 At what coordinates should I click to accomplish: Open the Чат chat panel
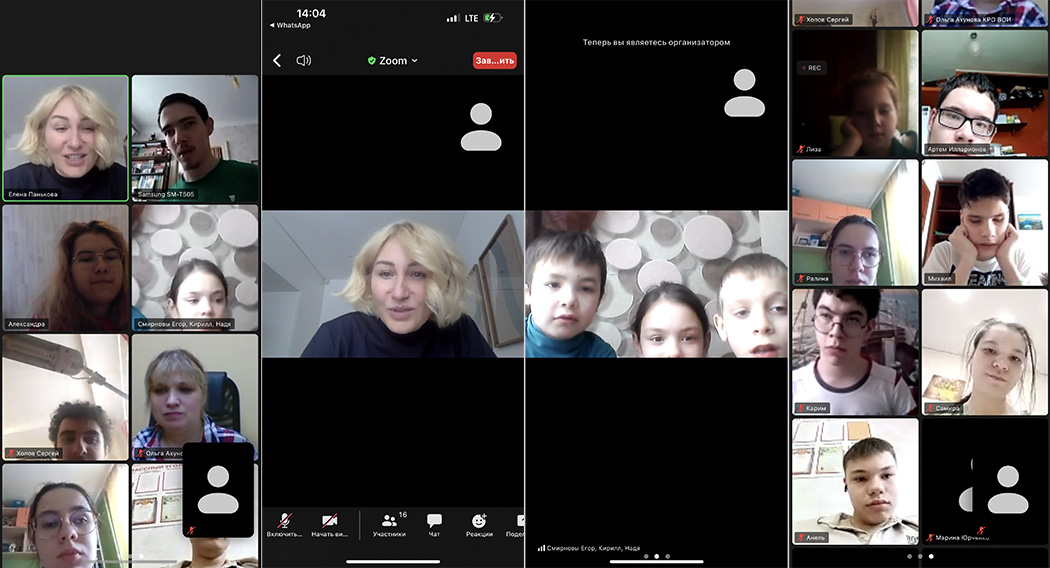click(434, 525)
